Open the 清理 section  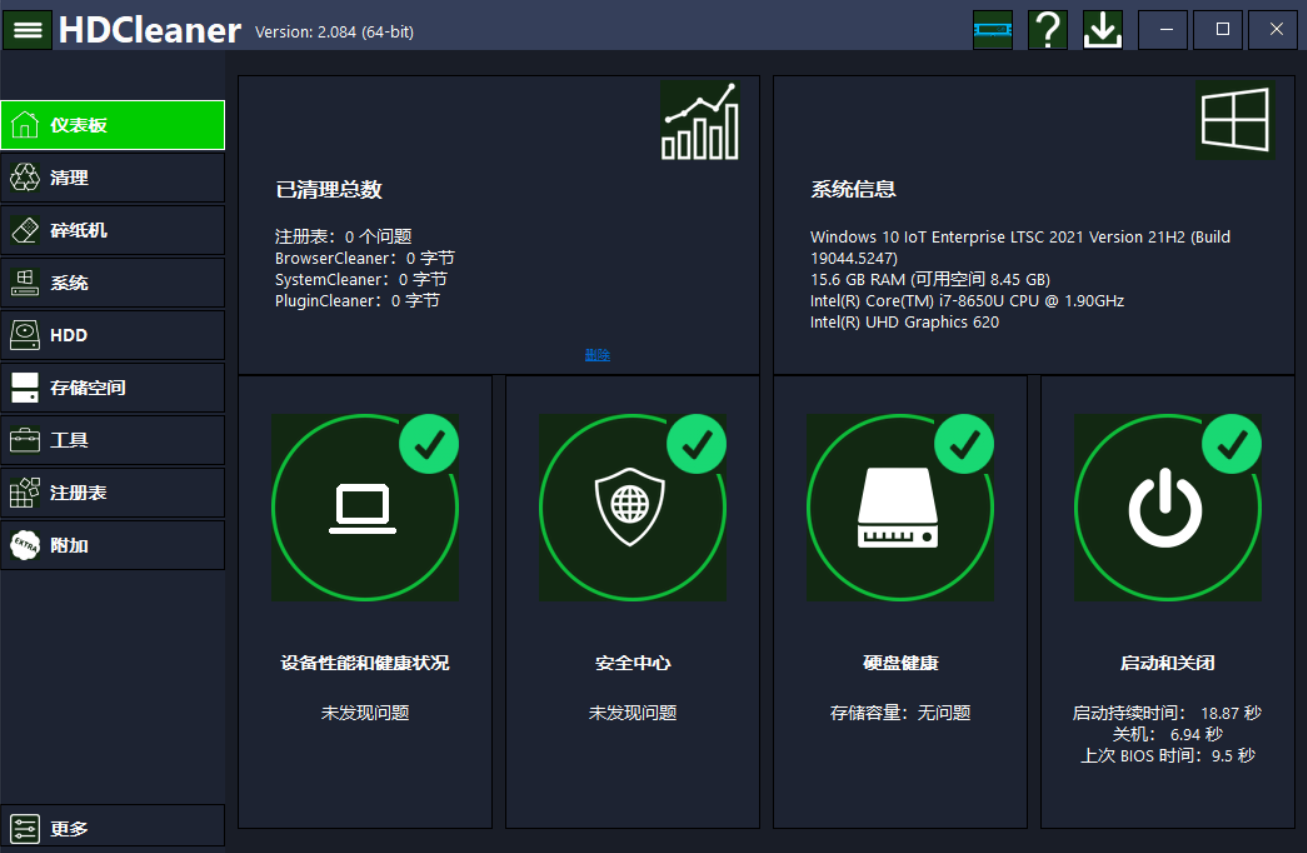click(x=113, y=178)
